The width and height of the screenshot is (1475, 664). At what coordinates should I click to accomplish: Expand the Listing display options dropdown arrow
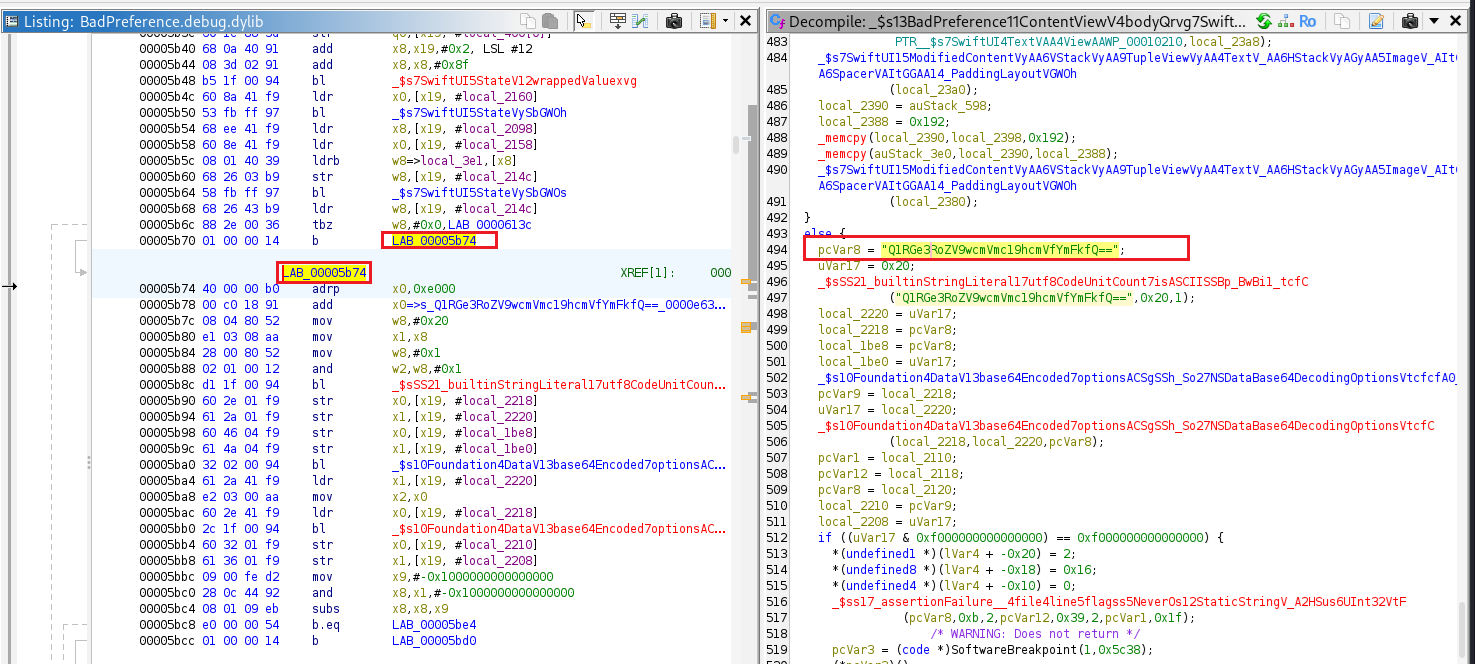click(725, 20)
